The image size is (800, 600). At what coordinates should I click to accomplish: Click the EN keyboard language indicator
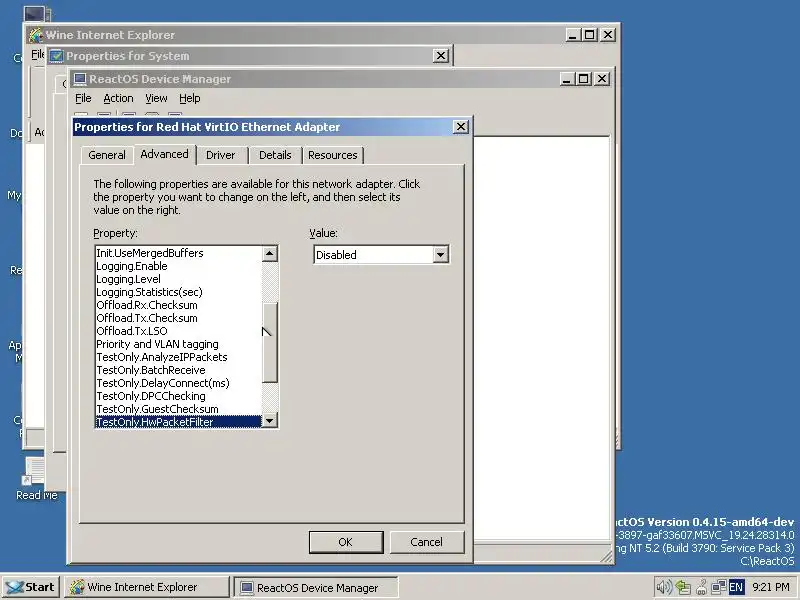pos(736,587)
